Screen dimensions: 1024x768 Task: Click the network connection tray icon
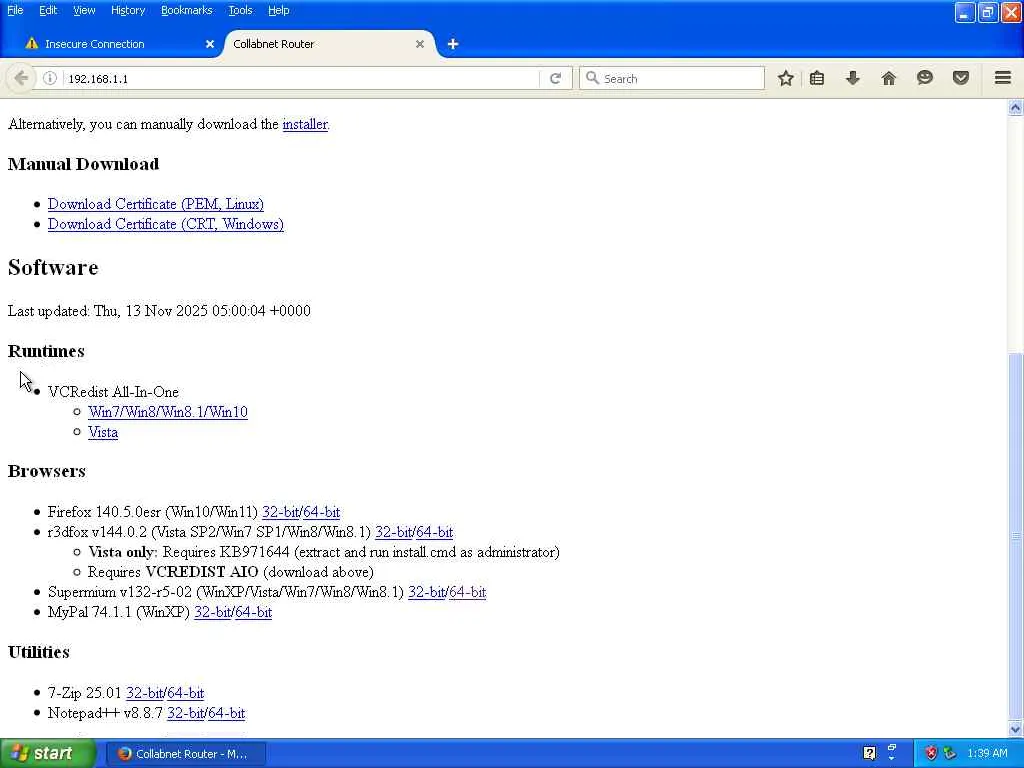pyautogui.click(x=950, y=753)
